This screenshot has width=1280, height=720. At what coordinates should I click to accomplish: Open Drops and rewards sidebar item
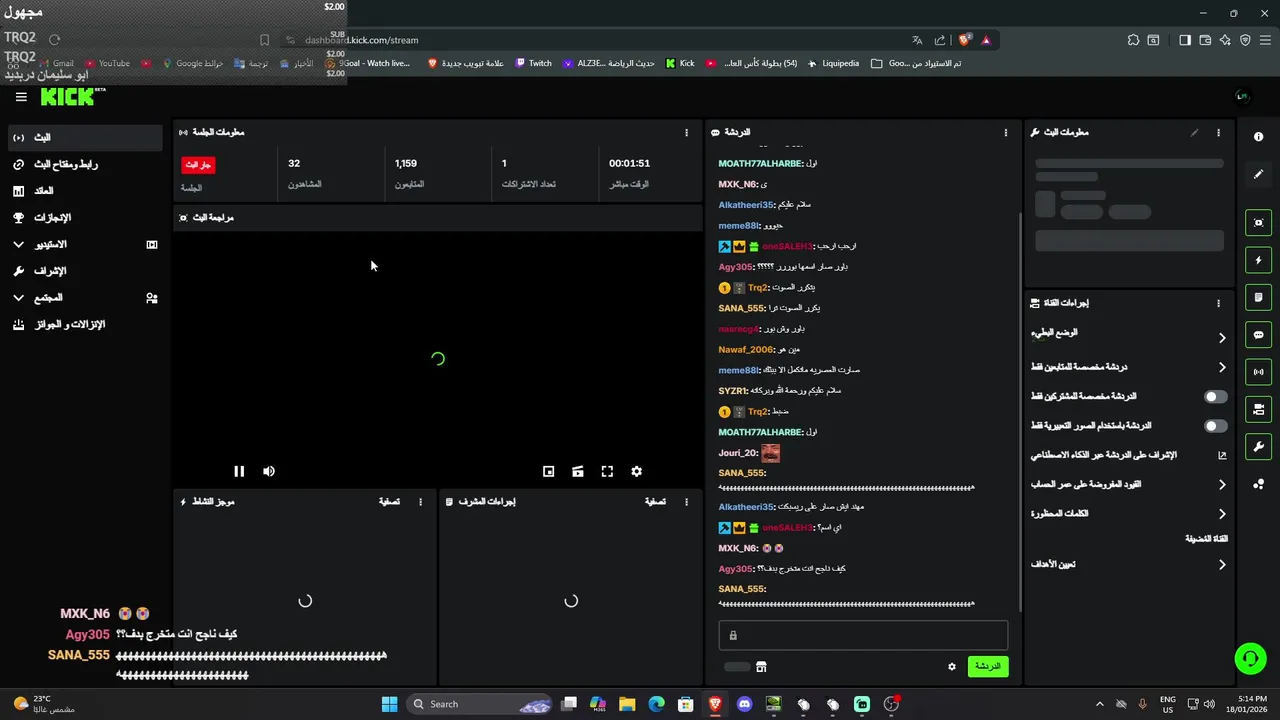(x=85, y=325)
